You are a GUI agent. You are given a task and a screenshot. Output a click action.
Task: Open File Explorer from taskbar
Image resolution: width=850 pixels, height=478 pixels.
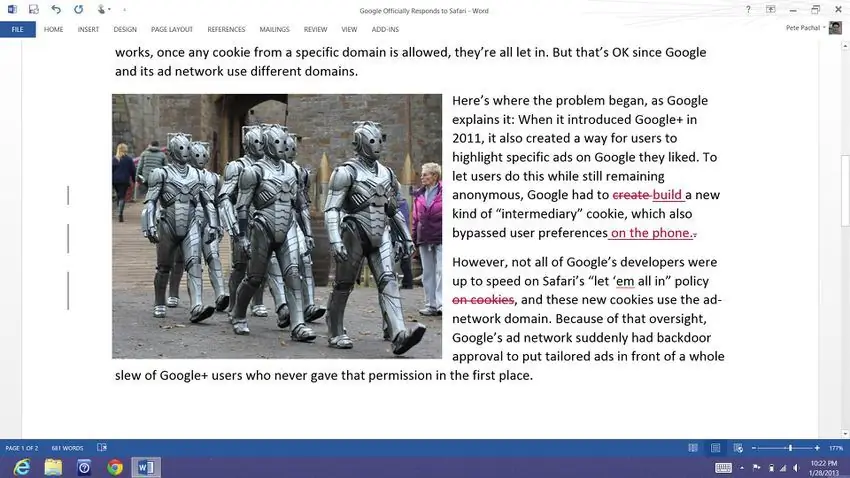pos(53,467)
